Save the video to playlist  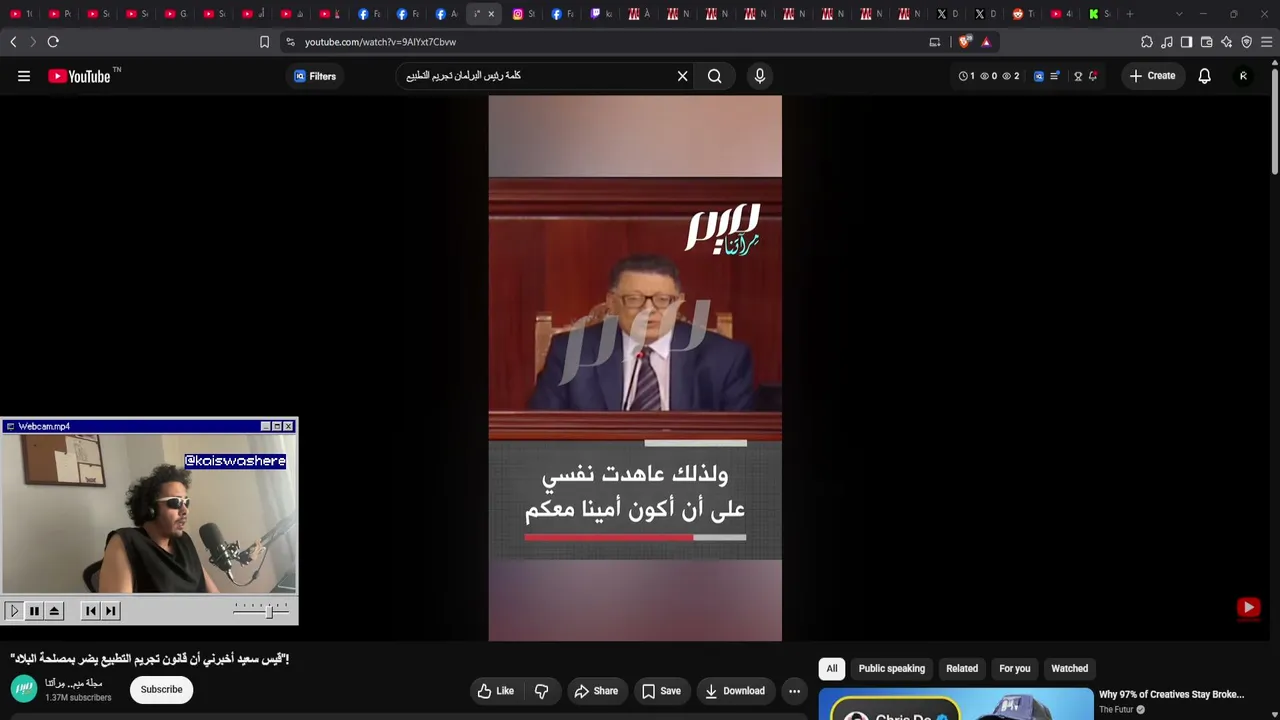click(x=662, y=691)
